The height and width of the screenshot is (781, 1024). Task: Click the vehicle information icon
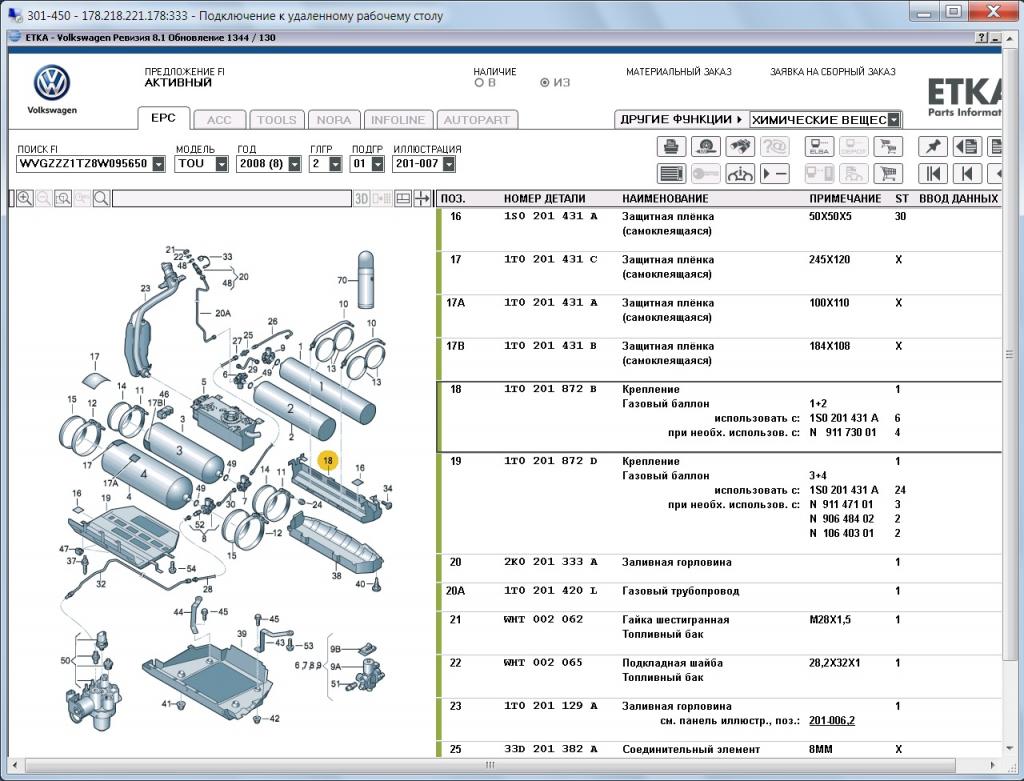(740, 174)
